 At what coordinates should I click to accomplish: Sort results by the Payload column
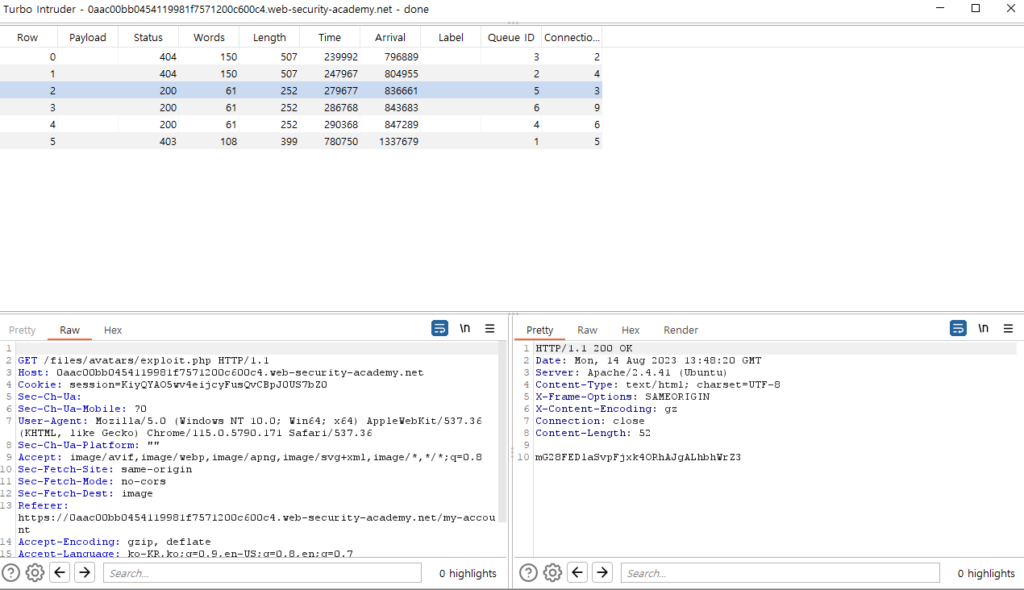point(88,37)
